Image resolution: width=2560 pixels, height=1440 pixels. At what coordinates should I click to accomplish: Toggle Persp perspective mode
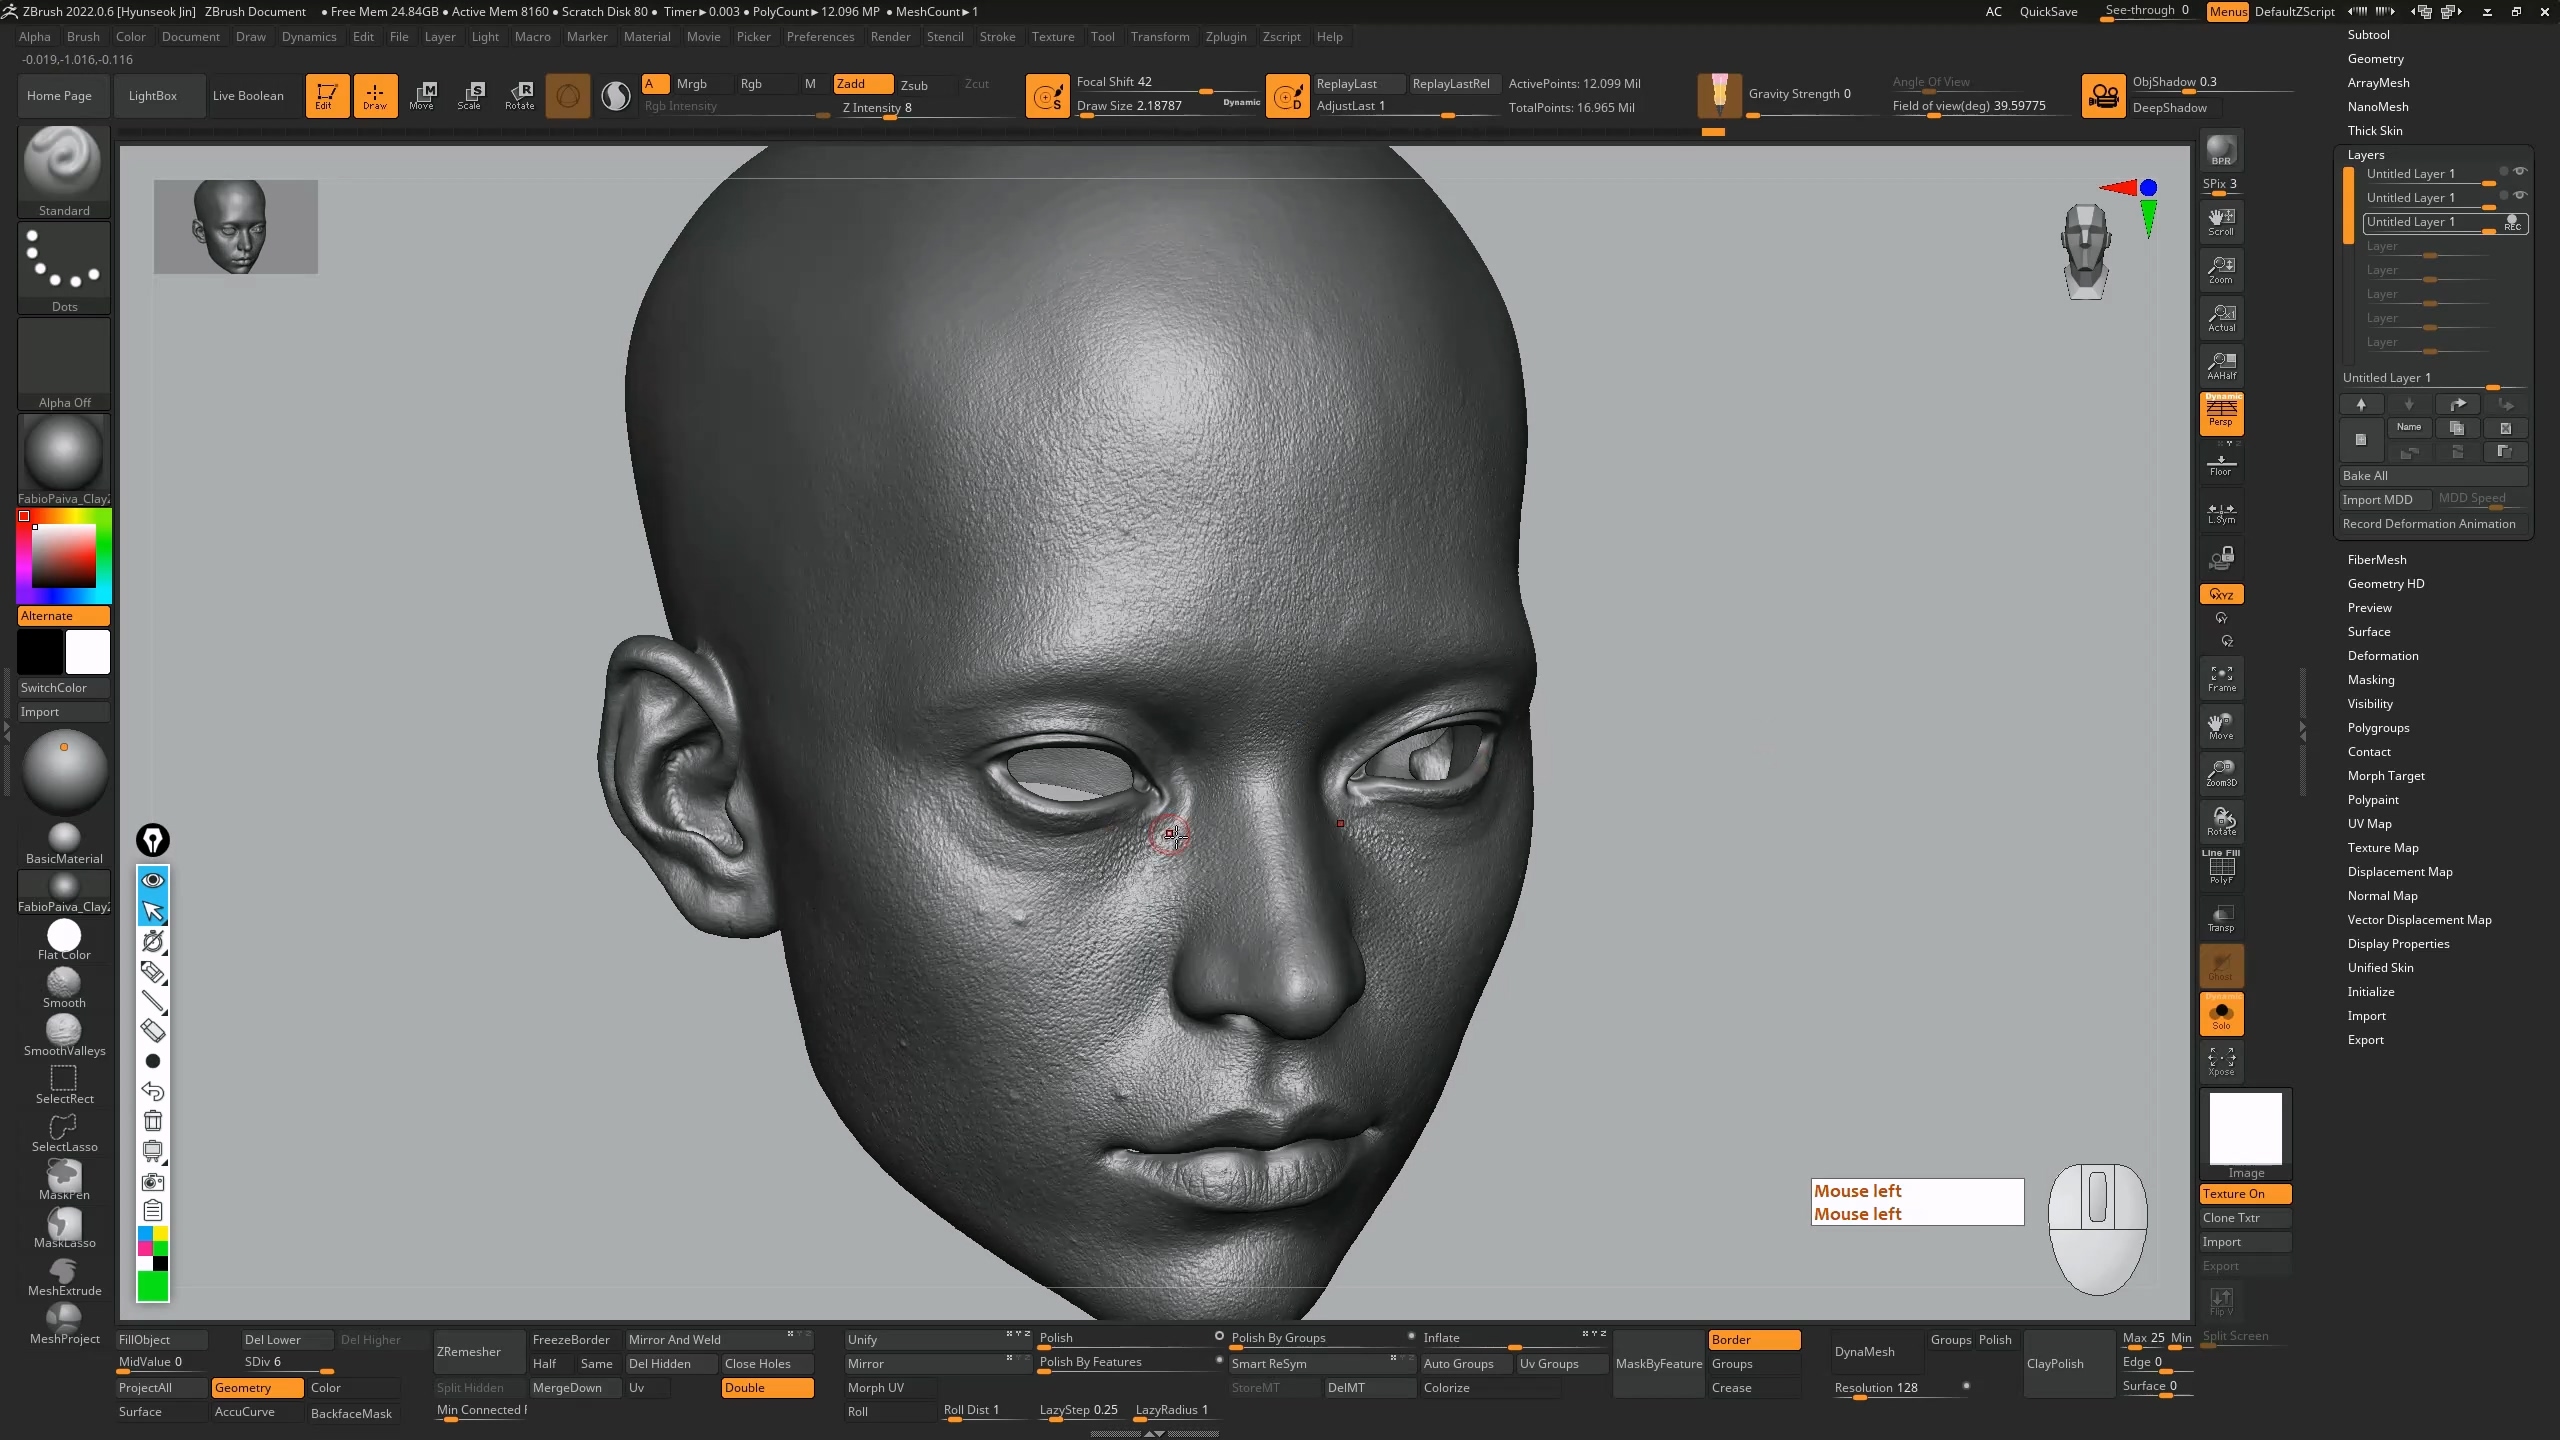(2221, 412)
